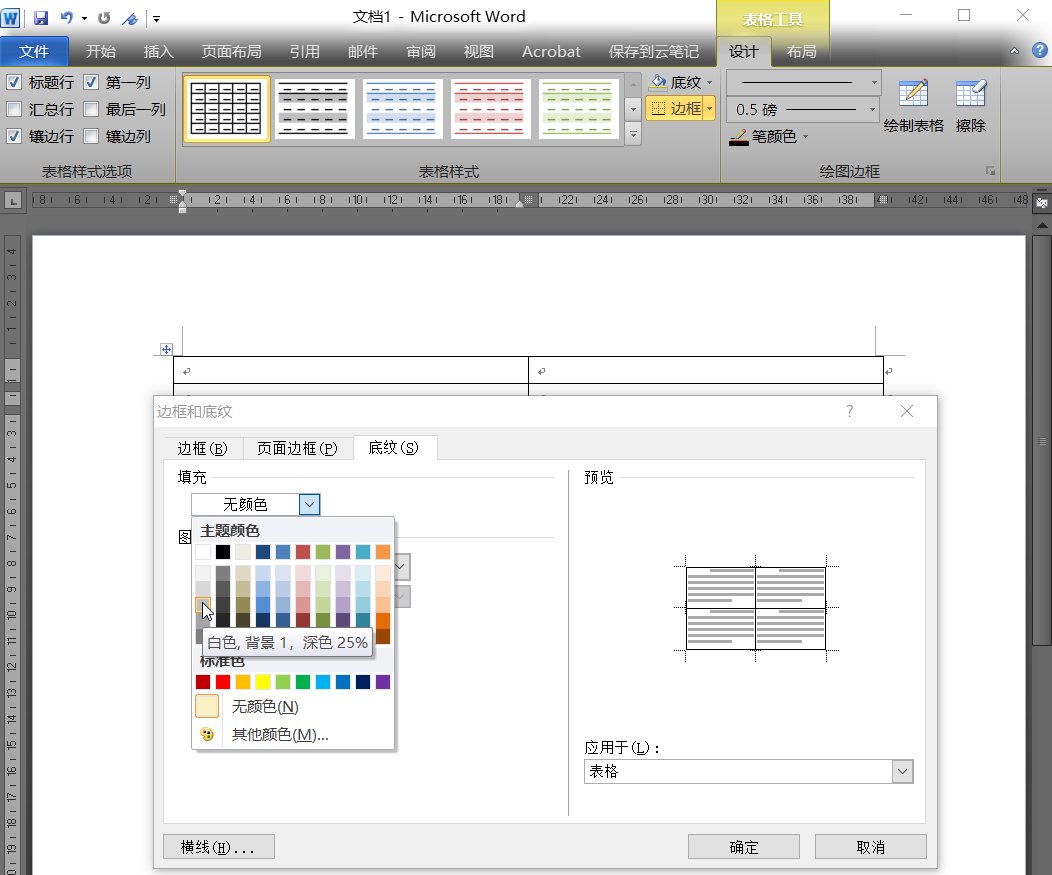This screenshot has height=875, width=1052.
Task: Open the 布局 ribbon tab
Action: tap(802, 51)
